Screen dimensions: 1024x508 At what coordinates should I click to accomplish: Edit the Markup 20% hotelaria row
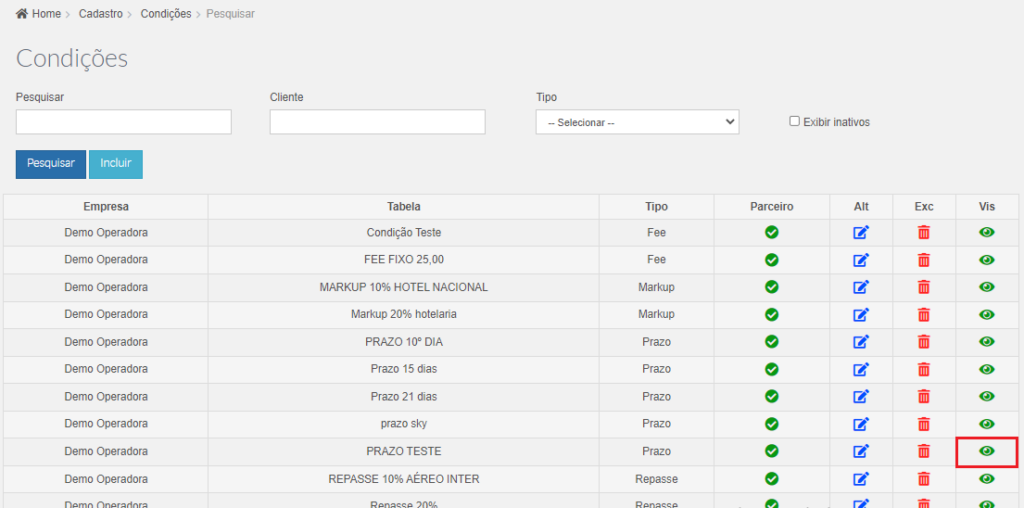click(861, 314)
